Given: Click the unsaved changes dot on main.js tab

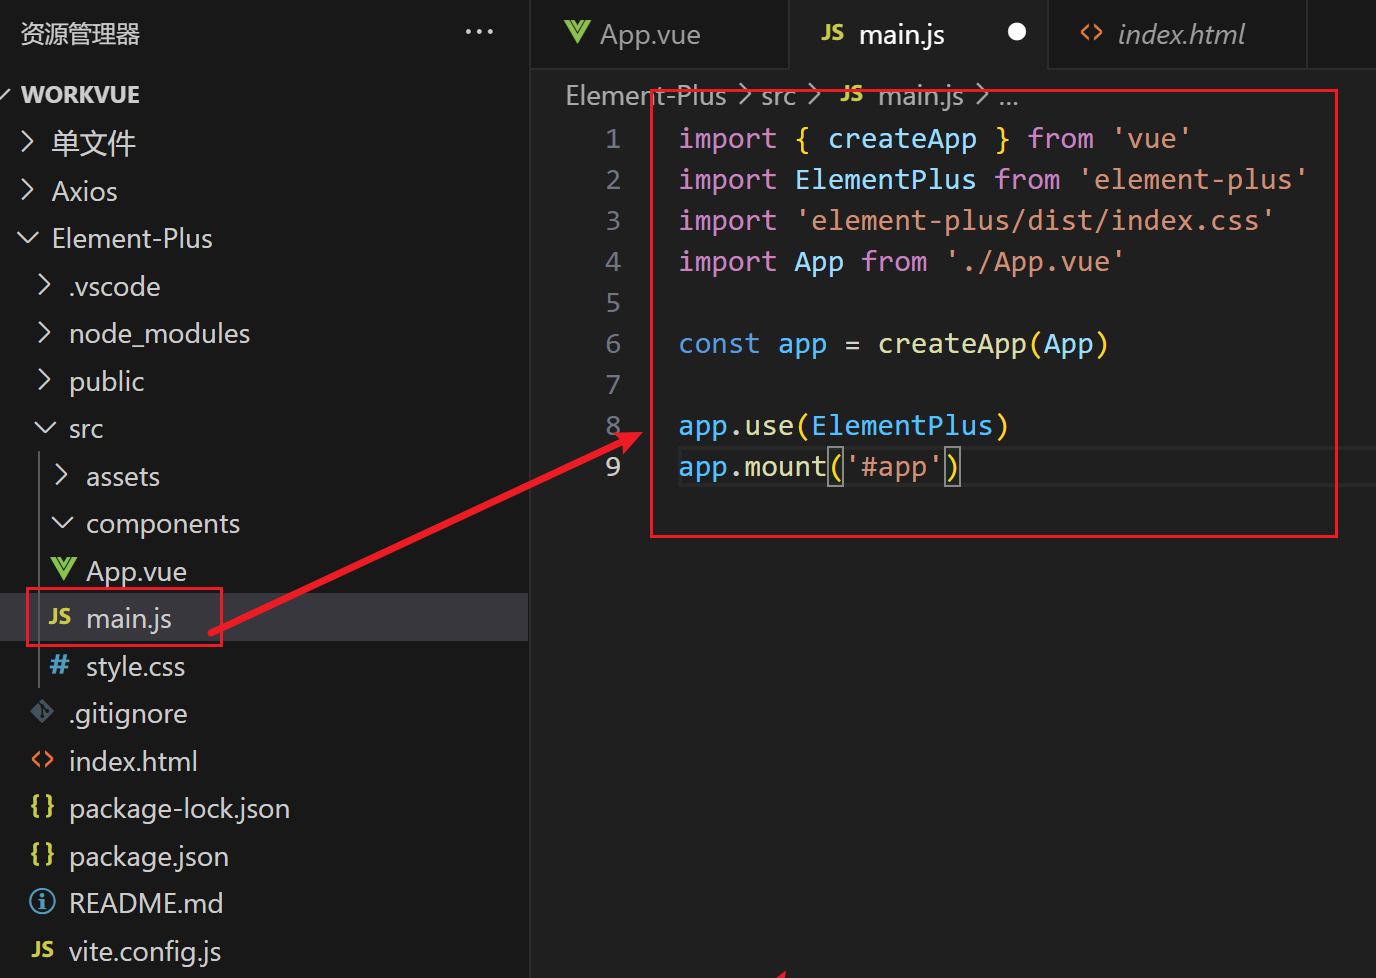Looking at the screenshot, I should [1017, 31].
